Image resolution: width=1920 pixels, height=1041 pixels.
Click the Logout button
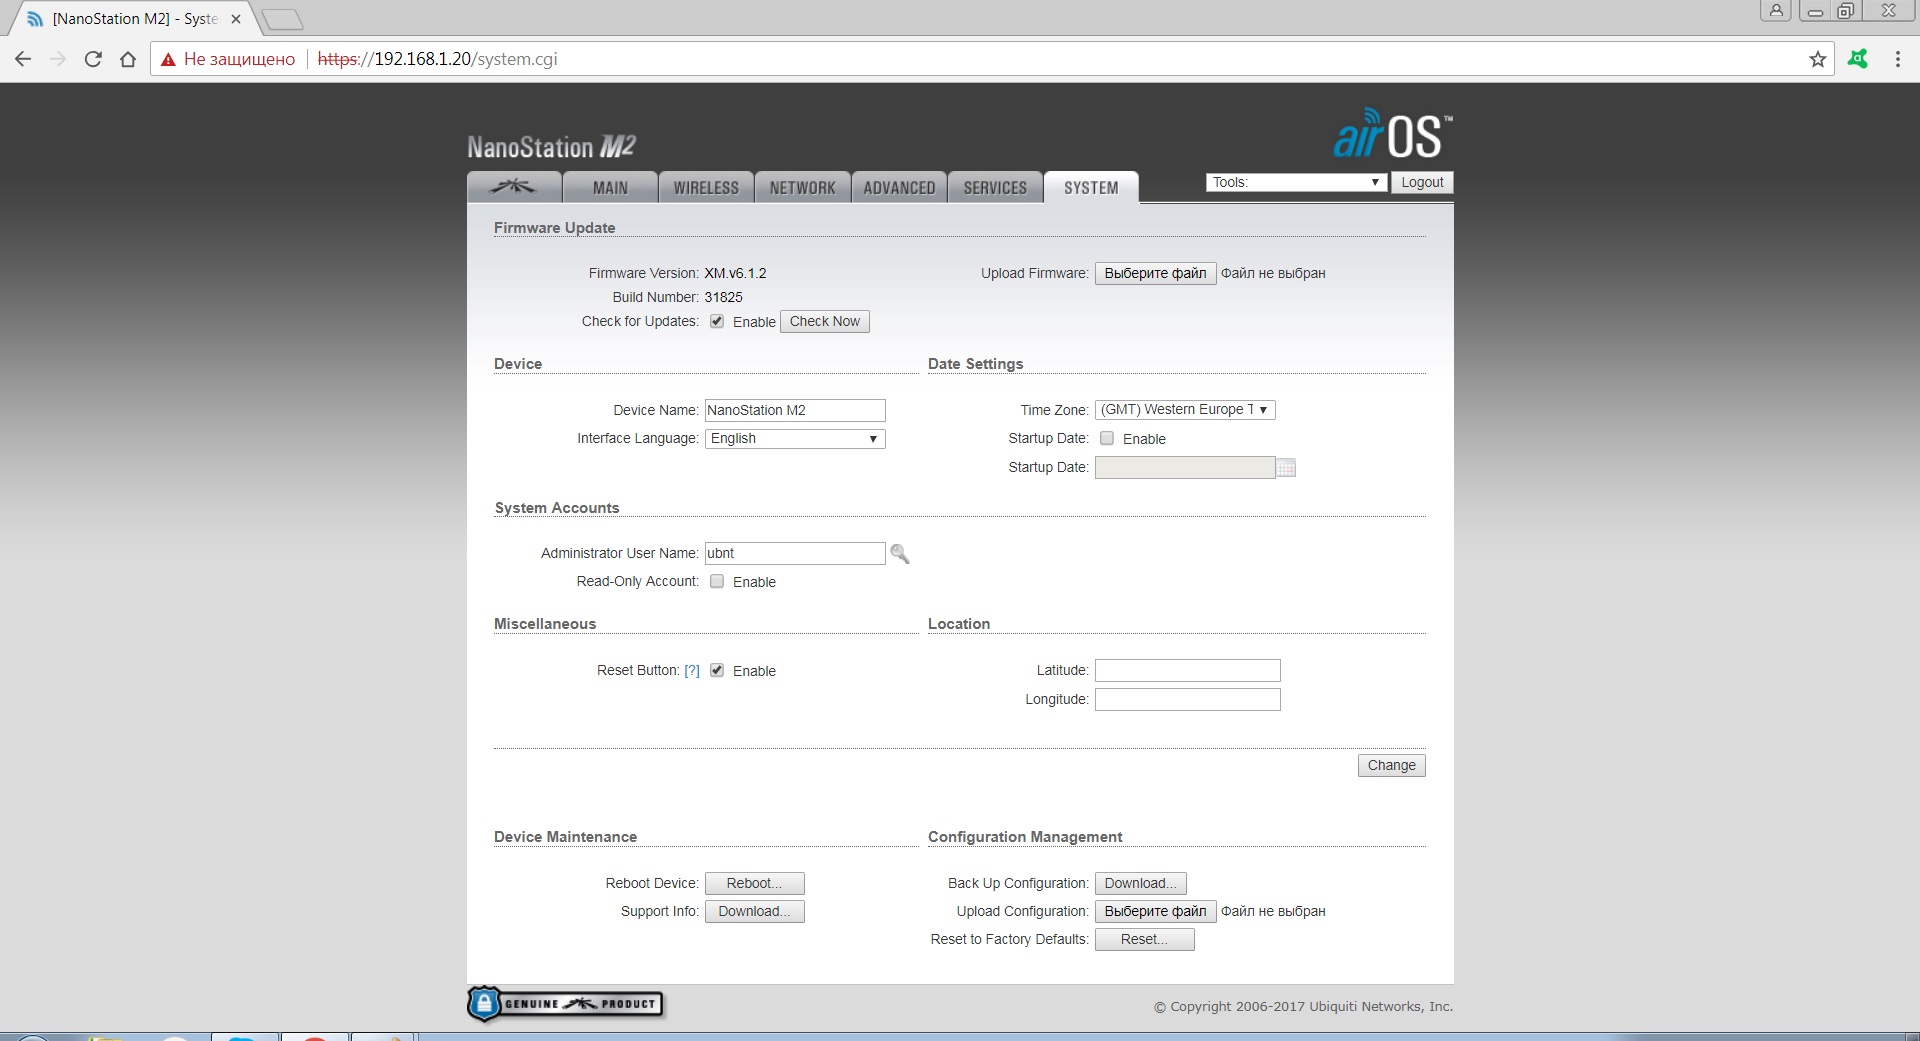click(x=1422, y=182)
